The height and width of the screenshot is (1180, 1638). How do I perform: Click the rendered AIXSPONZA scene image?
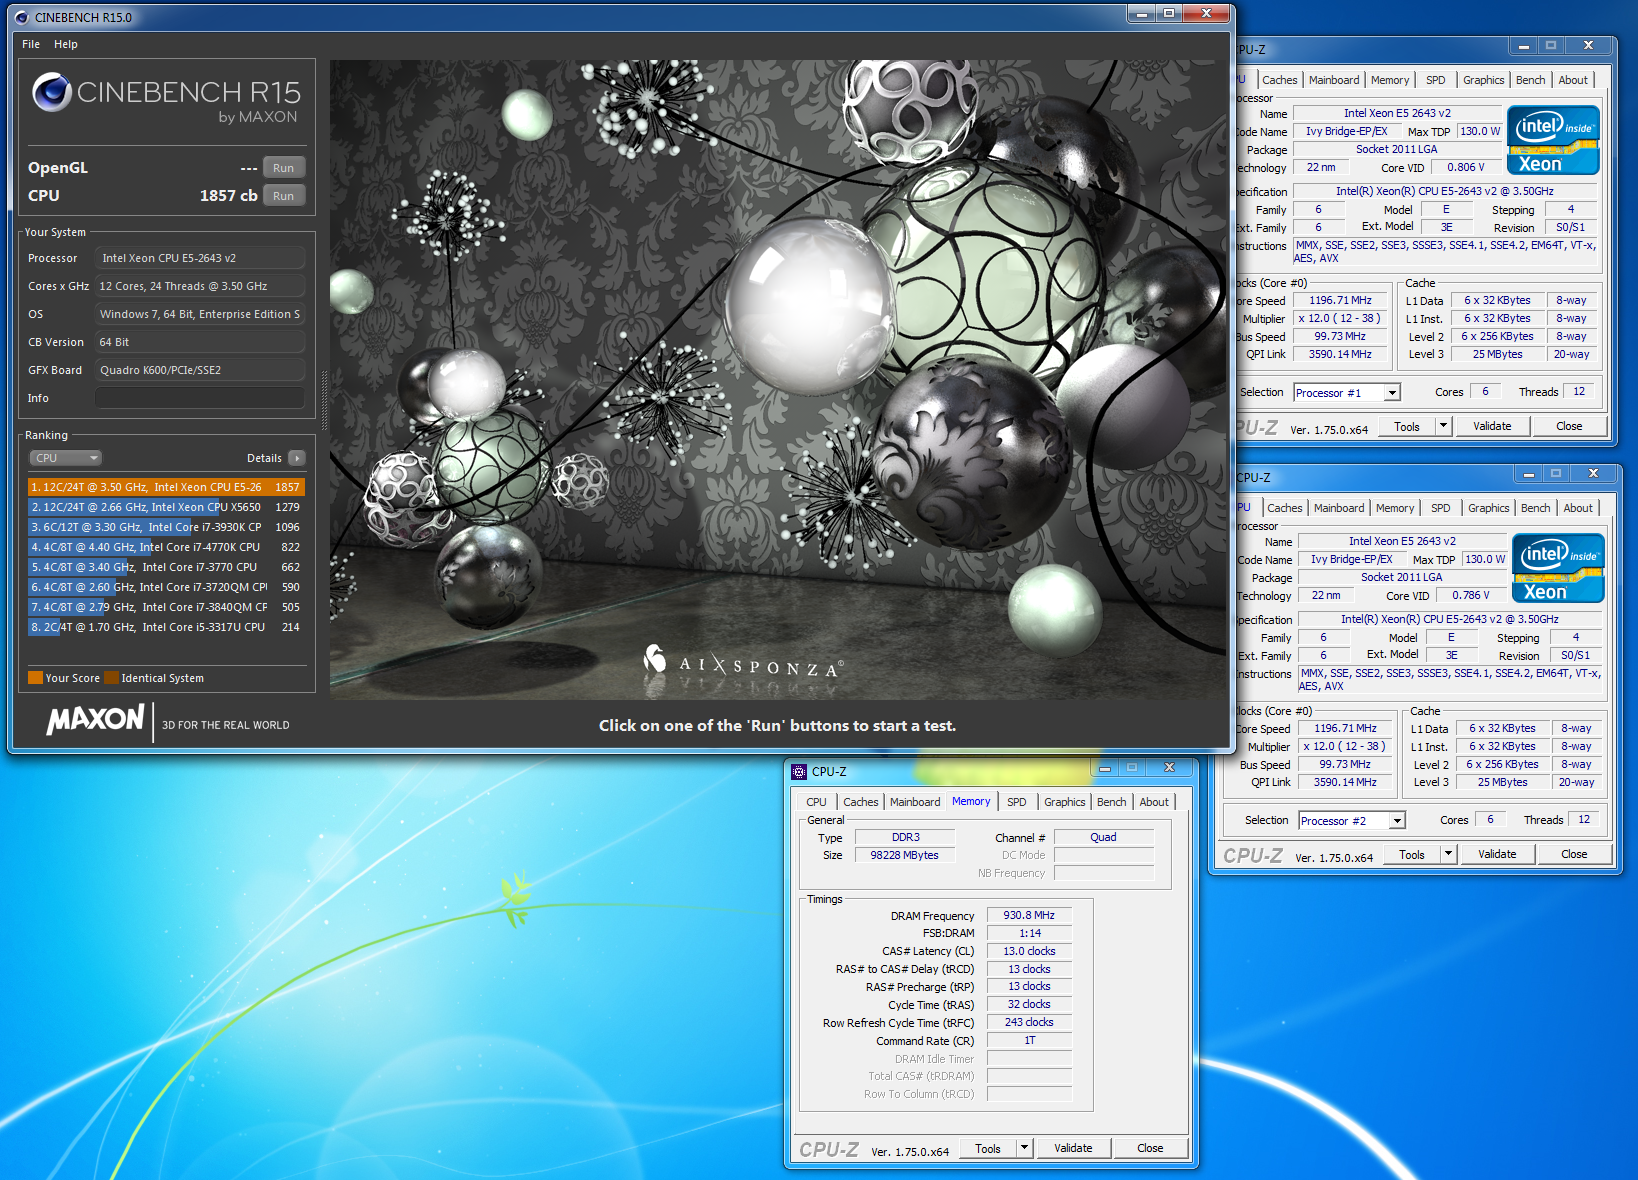coord(778,379)
